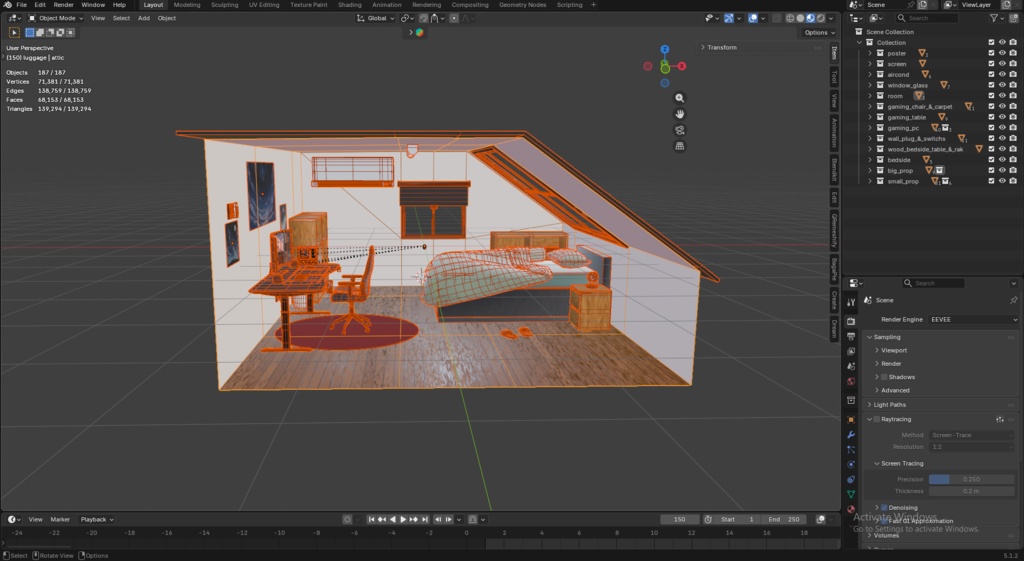The height and width of the screenshot is (561, 1024).
Task: Open the Playback dropdown in timeline
Action: 97,520
